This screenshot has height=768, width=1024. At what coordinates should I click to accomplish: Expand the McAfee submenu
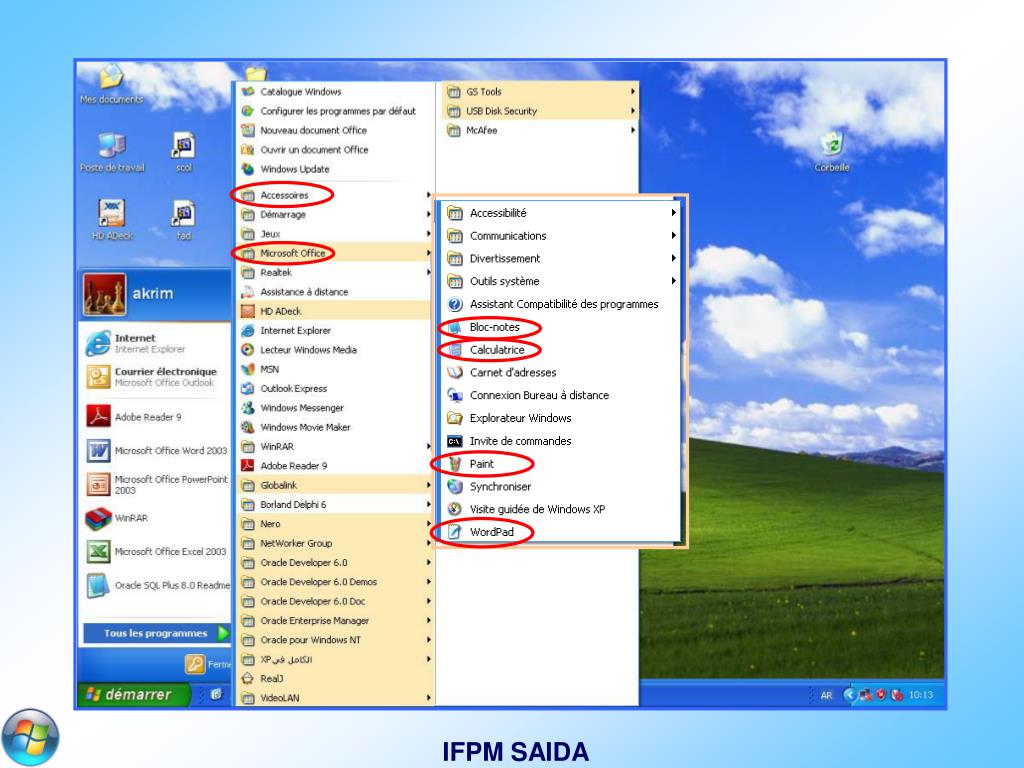point(541,131)
